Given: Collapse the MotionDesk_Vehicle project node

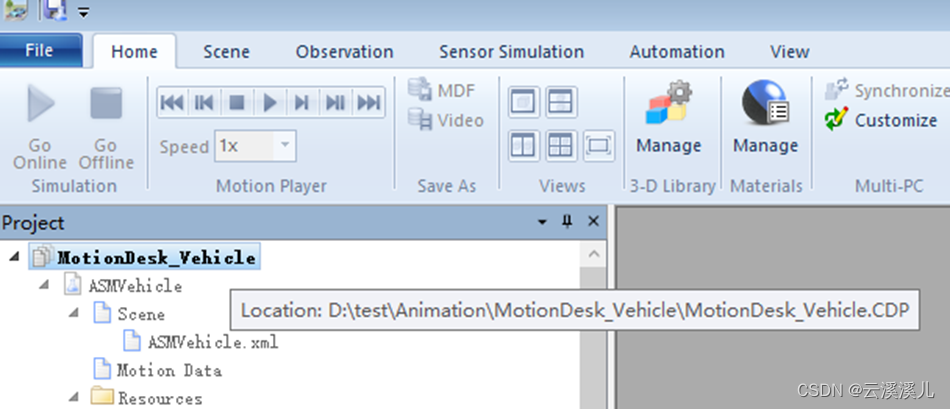Looking at the screenshot, I should [14, 258].
